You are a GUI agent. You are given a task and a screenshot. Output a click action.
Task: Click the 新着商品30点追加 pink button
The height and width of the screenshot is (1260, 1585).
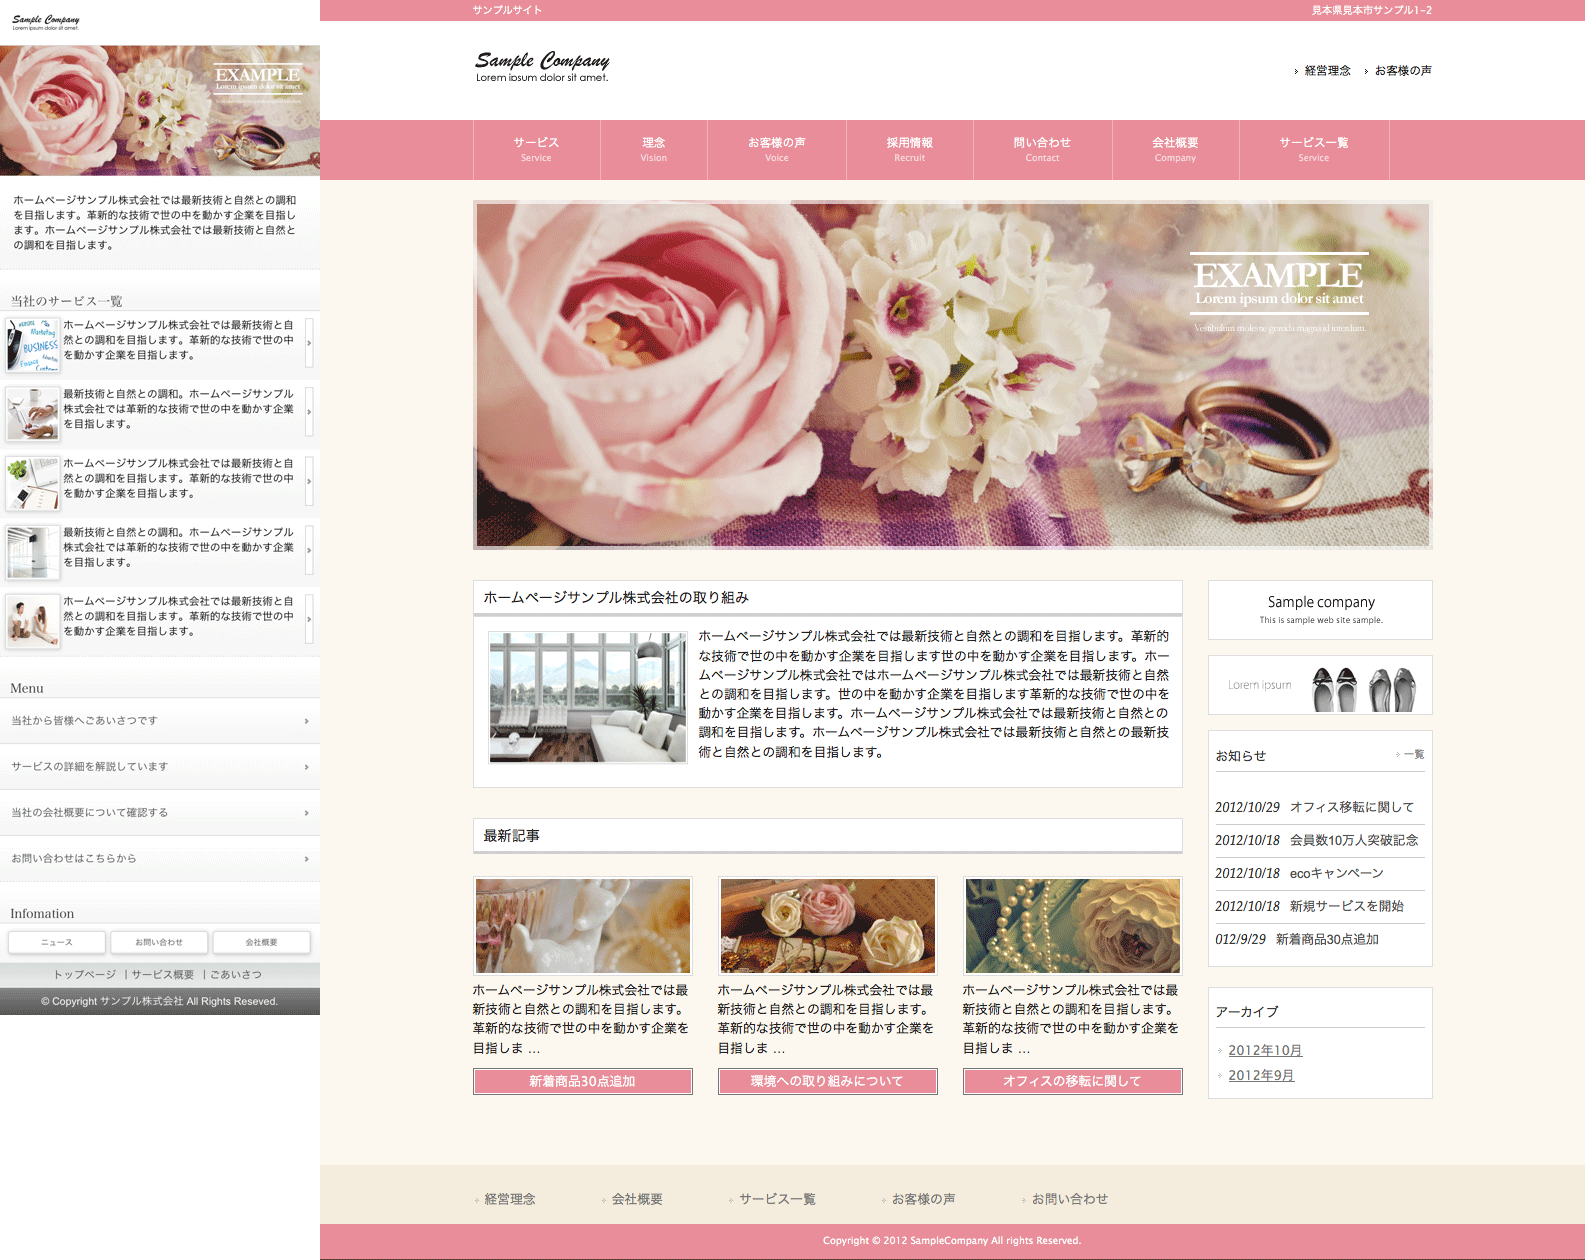582,1081
